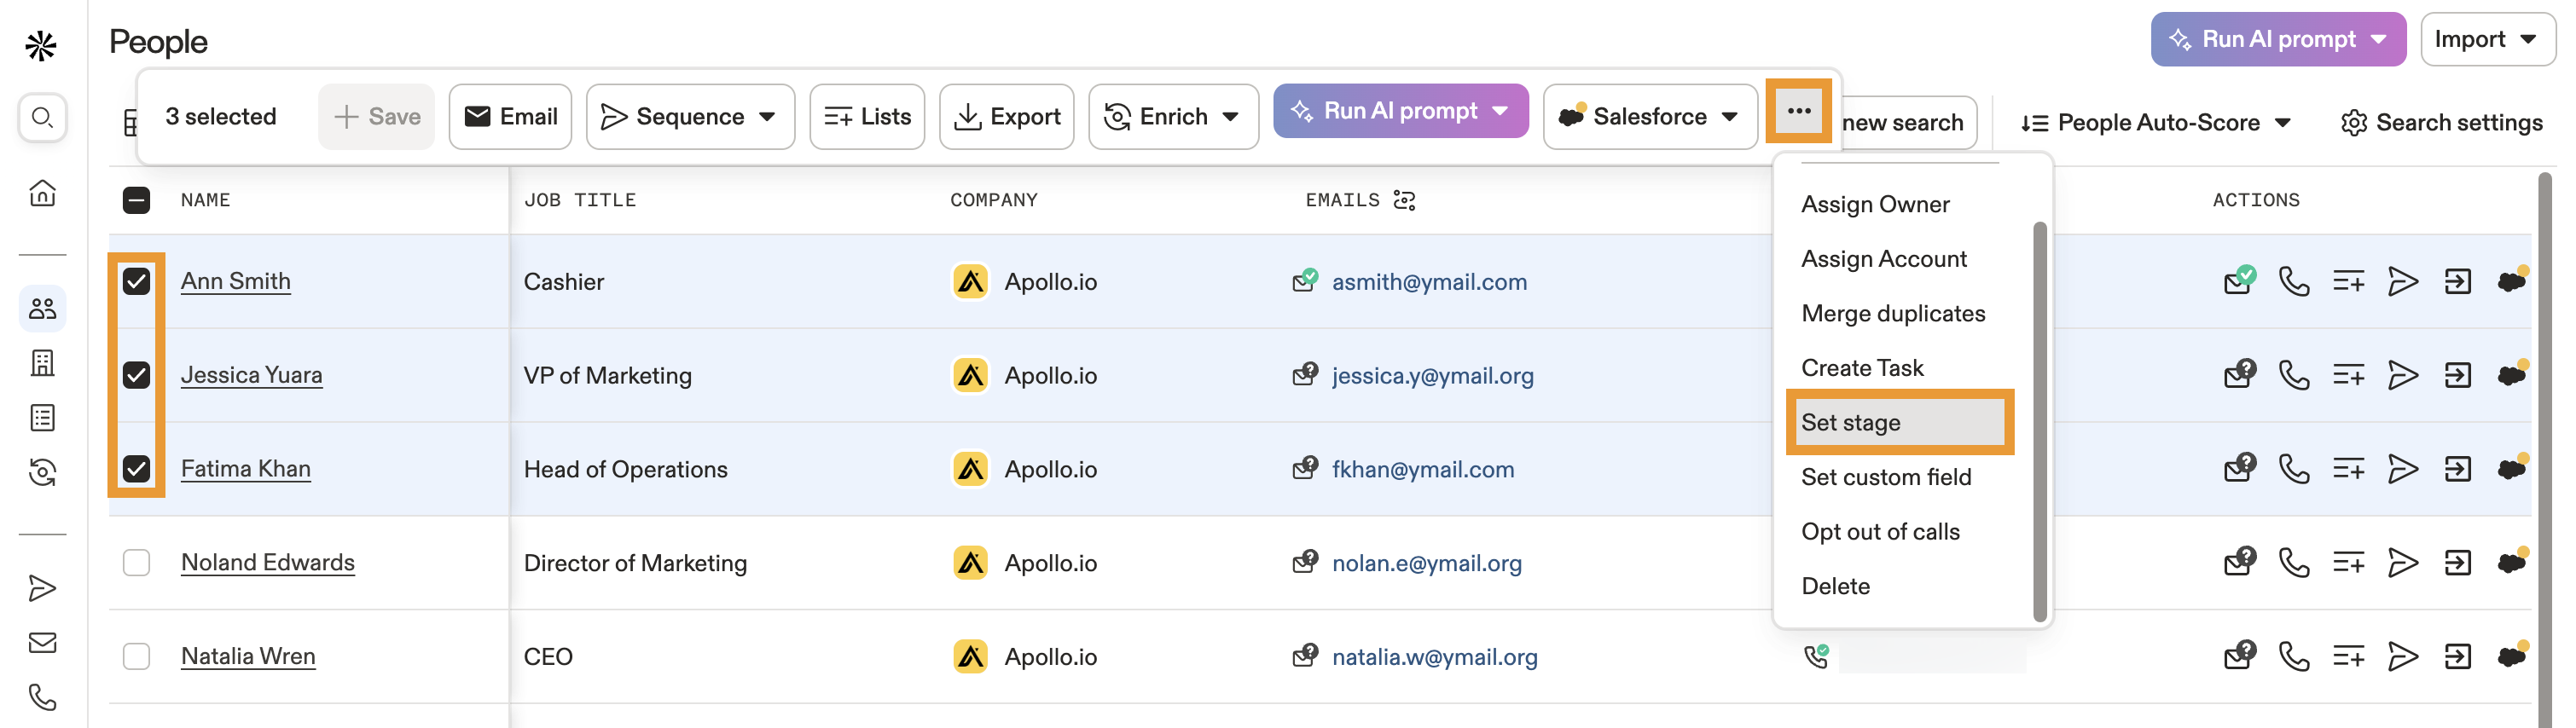The width and height of the screenshot is (2576, 728).
Task: Click the table vertical scrollbar
Action: [2545, 450]
